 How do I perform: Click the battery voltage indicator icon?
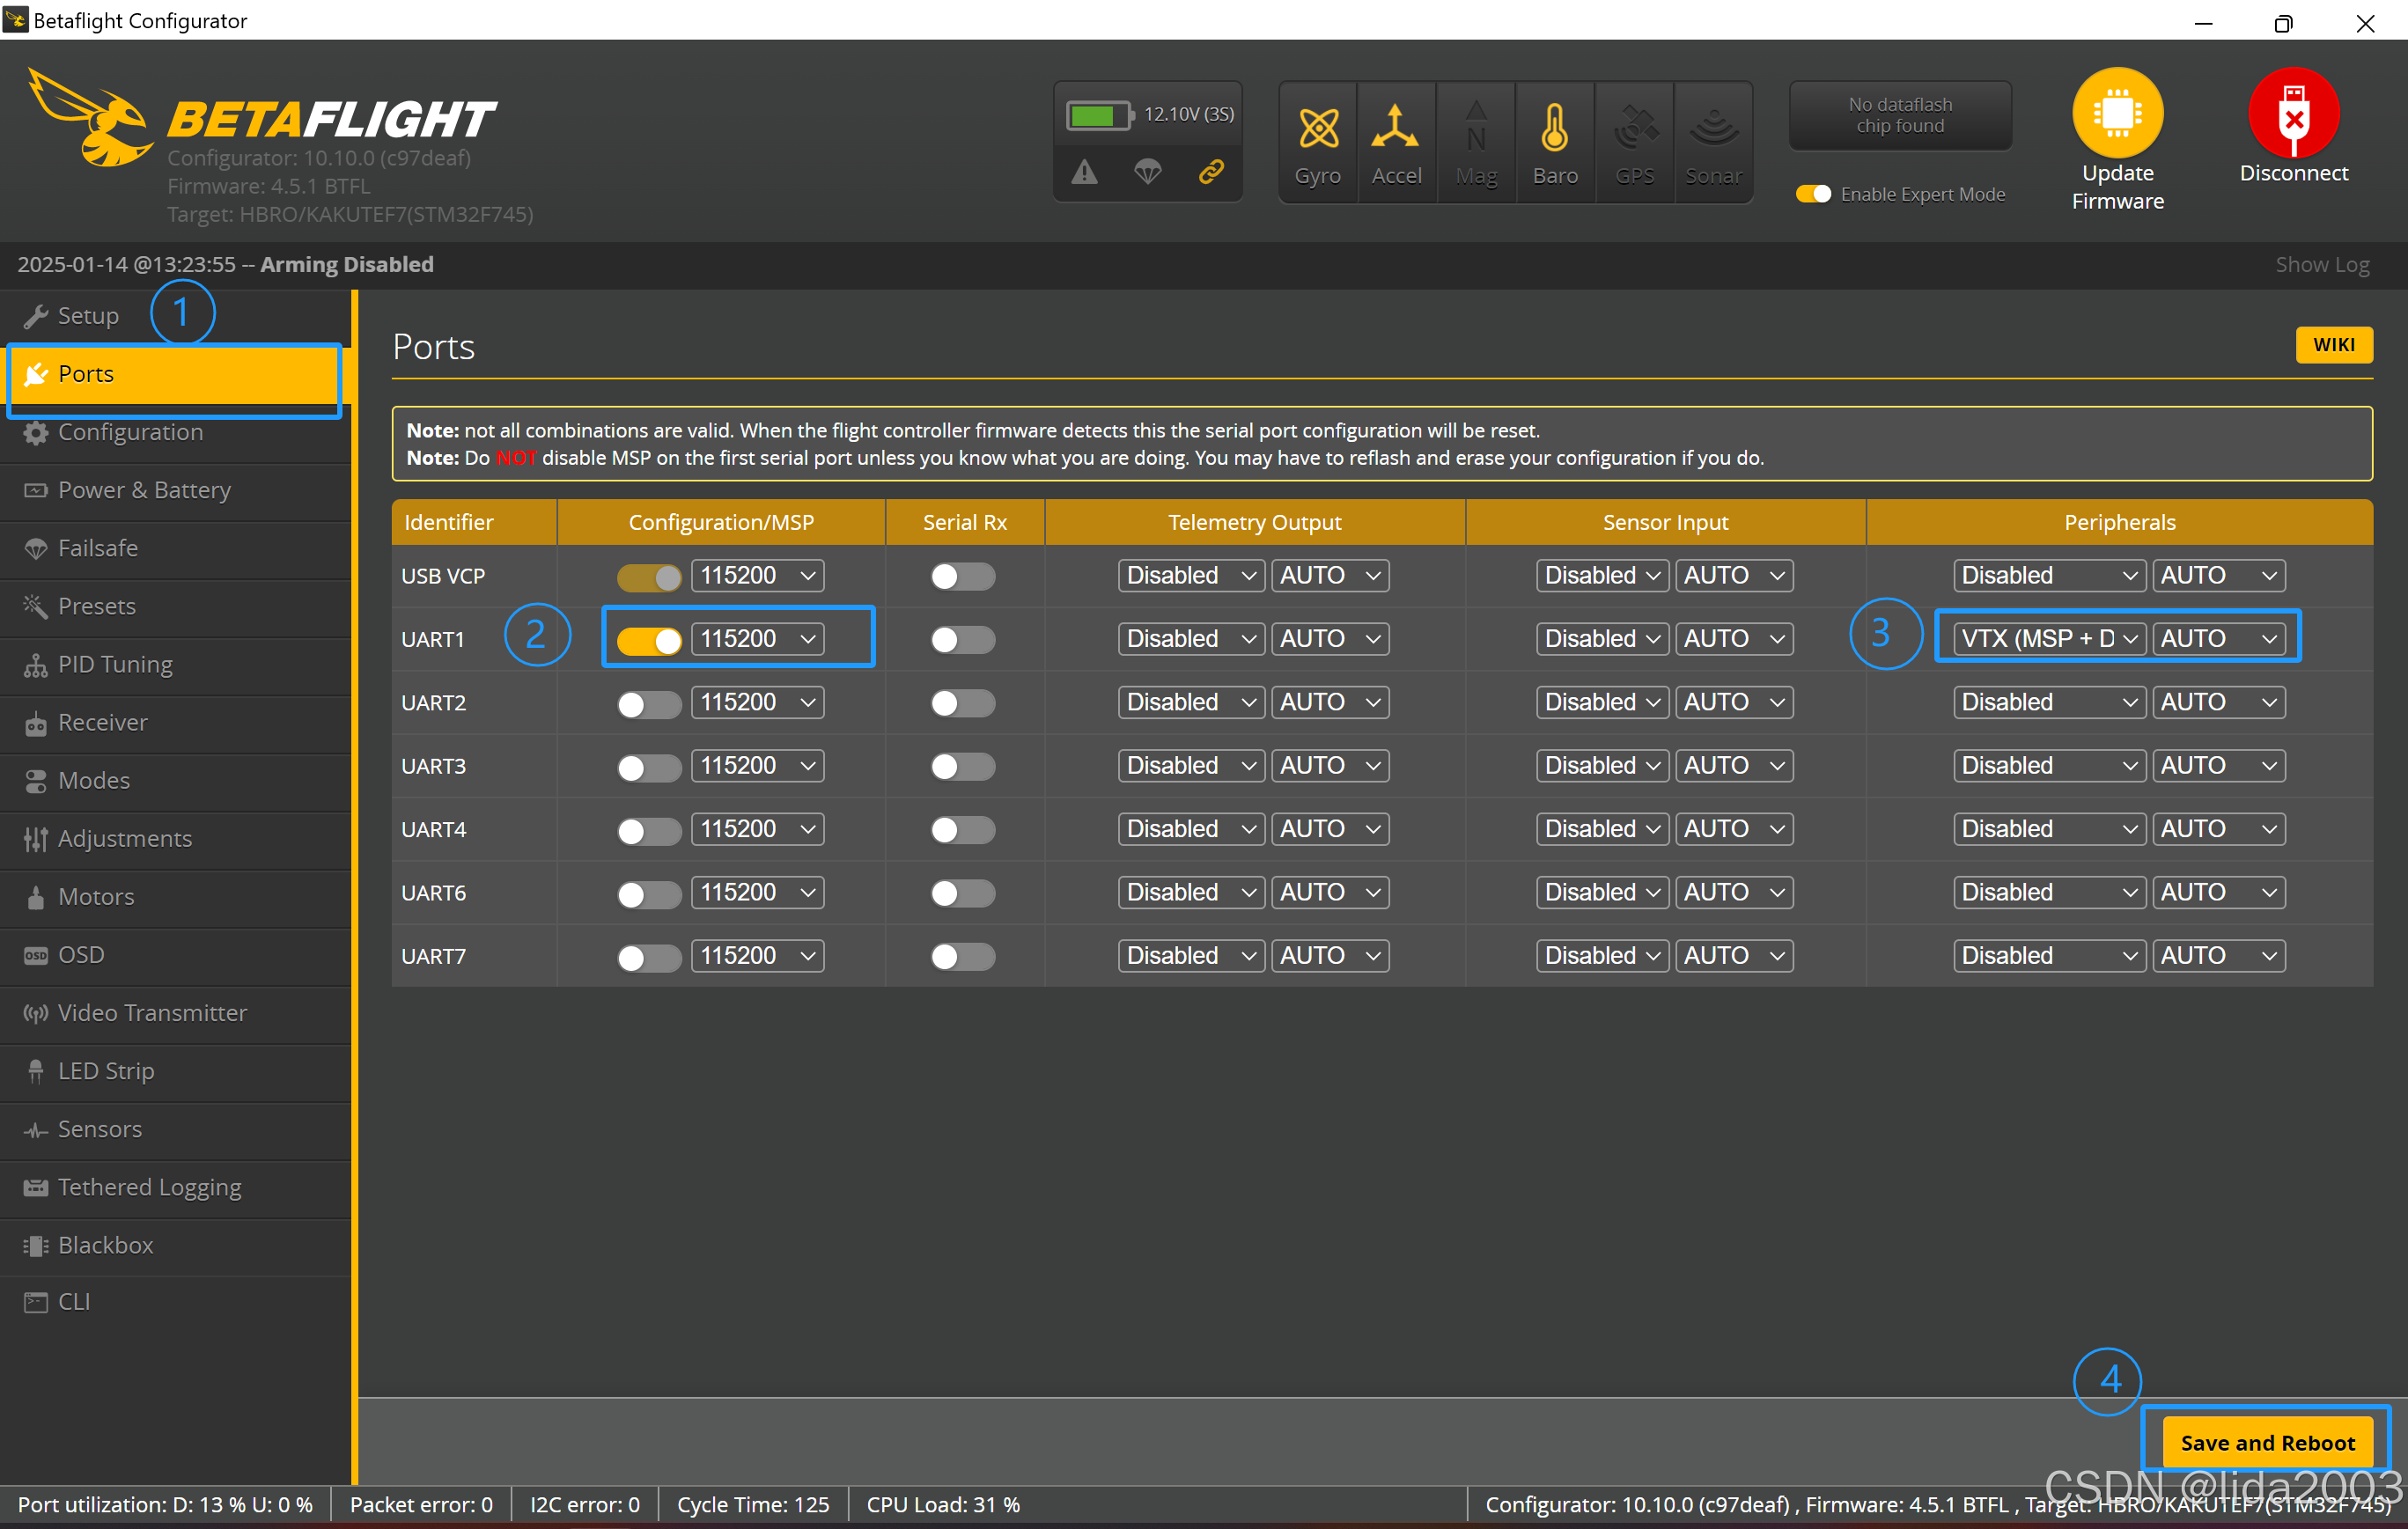click(1099, 115)
